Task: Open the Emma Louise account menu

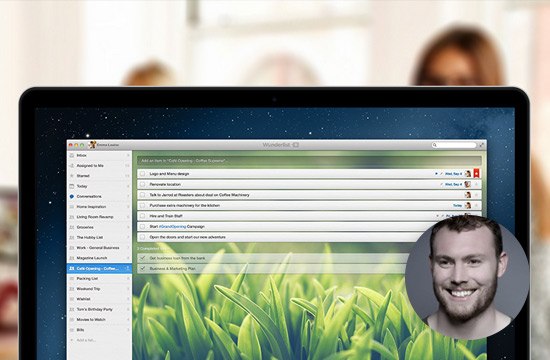Action: point(108,145)
